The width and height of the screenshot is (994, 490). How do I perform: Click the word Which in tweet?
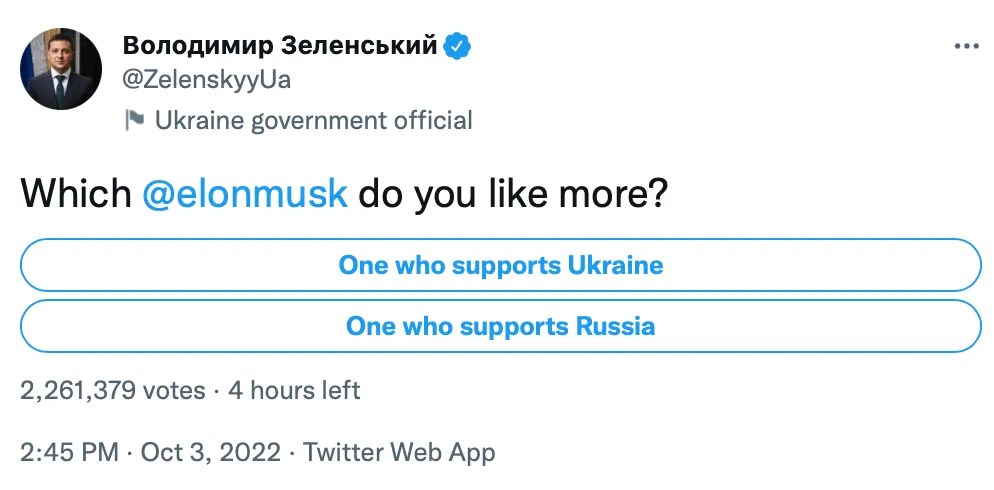point(76,193)
